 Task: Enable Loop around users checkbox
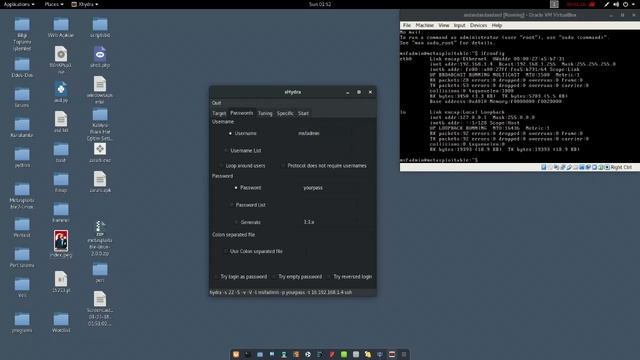pyautogui.click(x=221, y=166)
